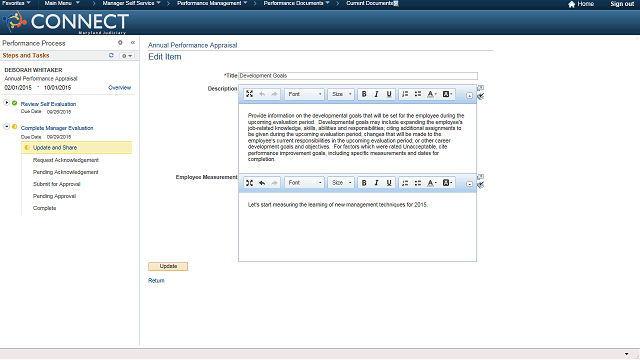Click Sign out

pos(622,4)
